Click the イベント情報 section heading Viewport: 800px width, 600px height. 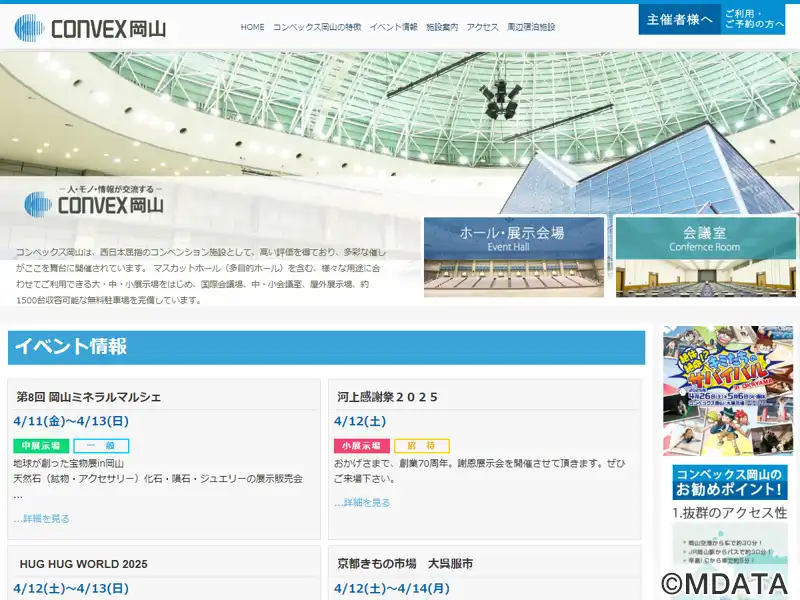pos(327,347)
